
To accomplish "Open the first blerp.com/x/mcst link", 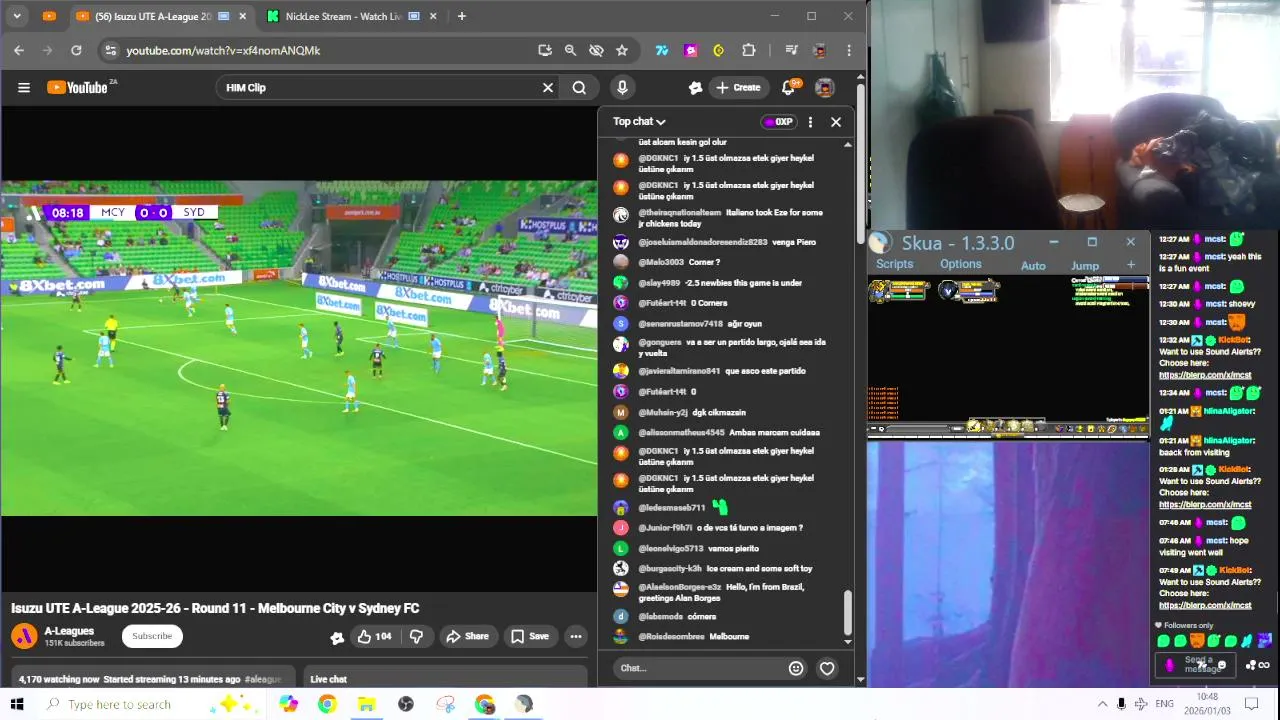I will (1205, 375).
